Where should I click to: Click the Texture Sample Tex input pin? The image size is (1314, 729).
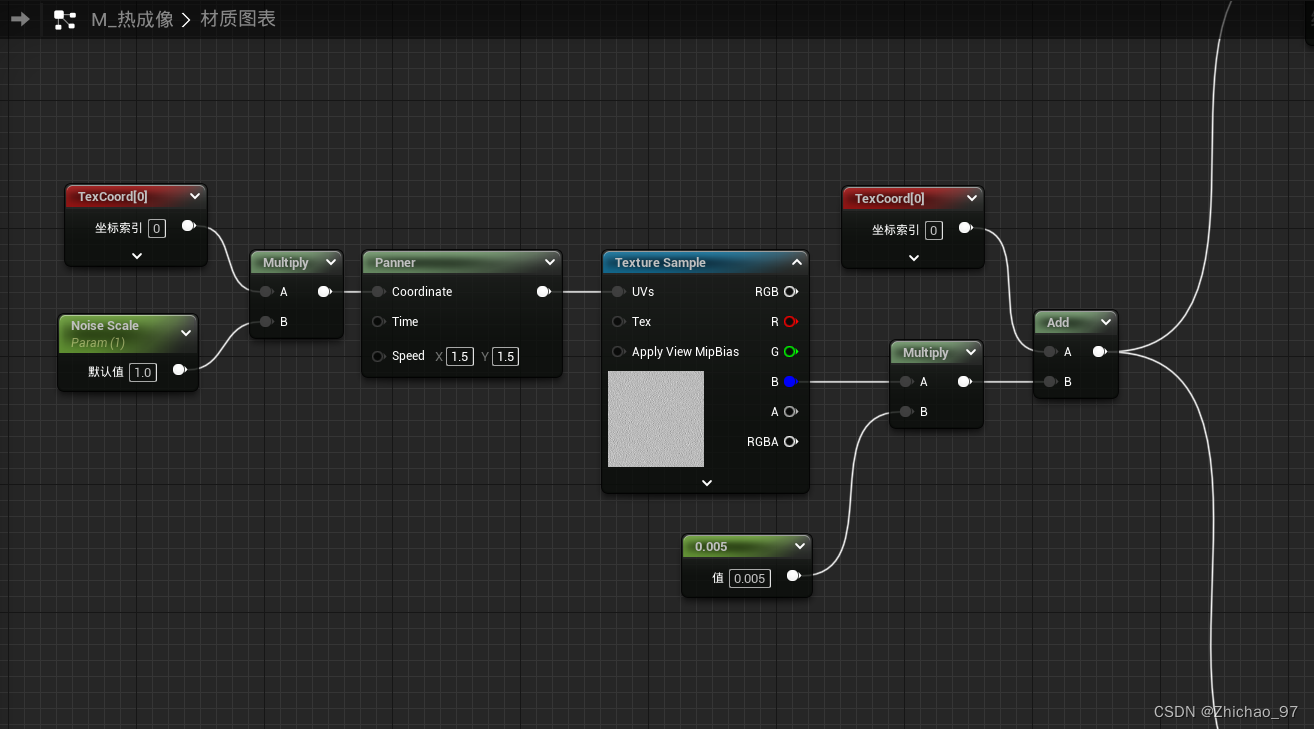tap(618, 322)
